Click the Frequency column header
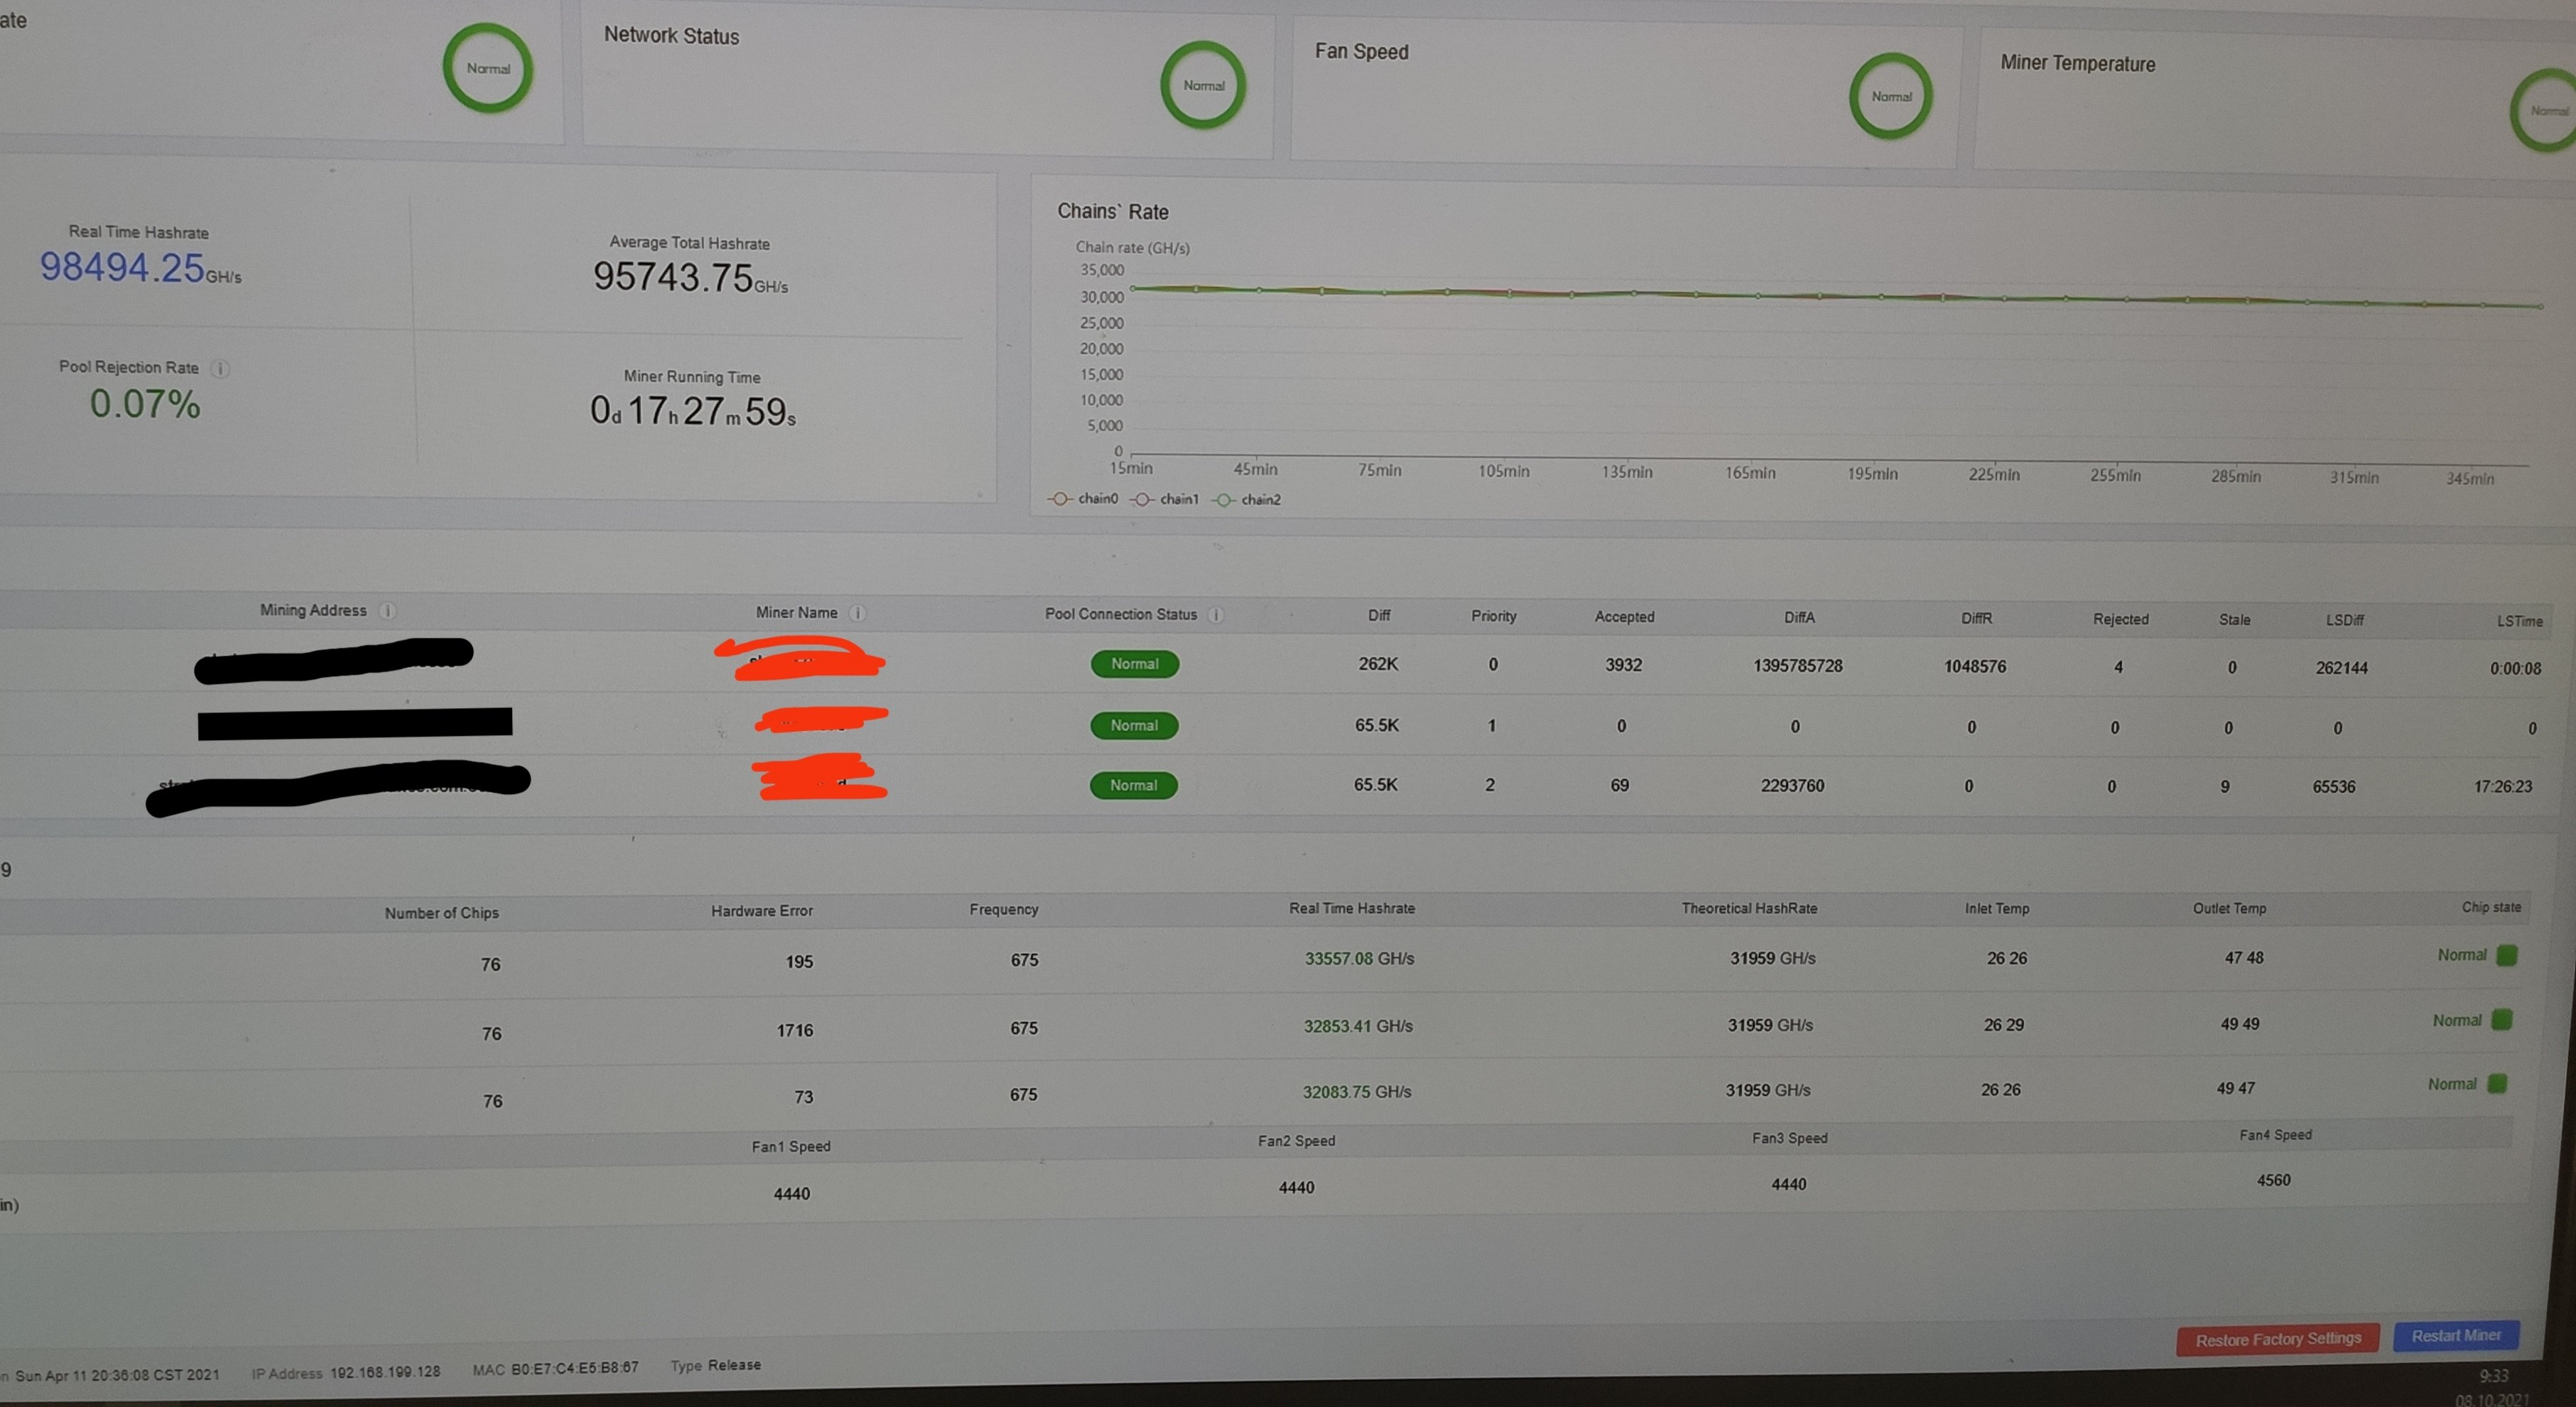 click(x=1003, y=909)
